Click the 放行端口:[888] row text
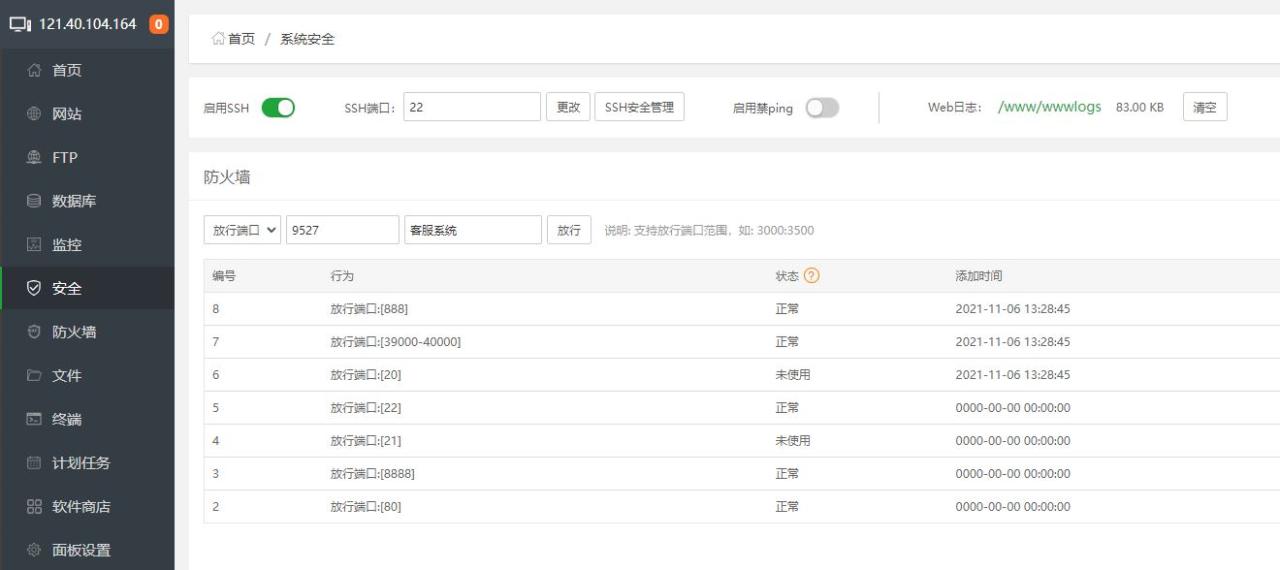The height and width of the screenshot is (570, 1280). [x=369, y=309]
